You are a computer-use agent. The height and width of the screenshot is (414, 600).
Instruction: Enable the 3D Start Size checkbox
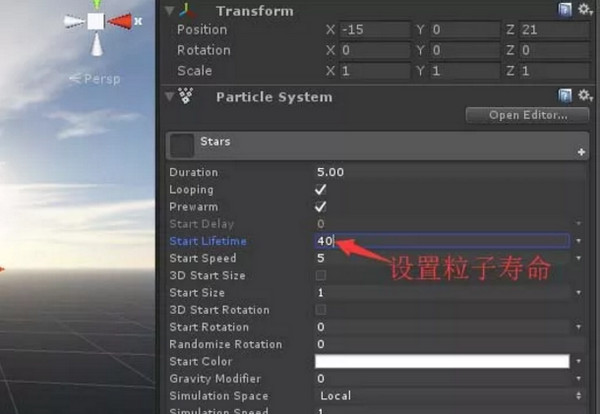(x=321, y=275)
